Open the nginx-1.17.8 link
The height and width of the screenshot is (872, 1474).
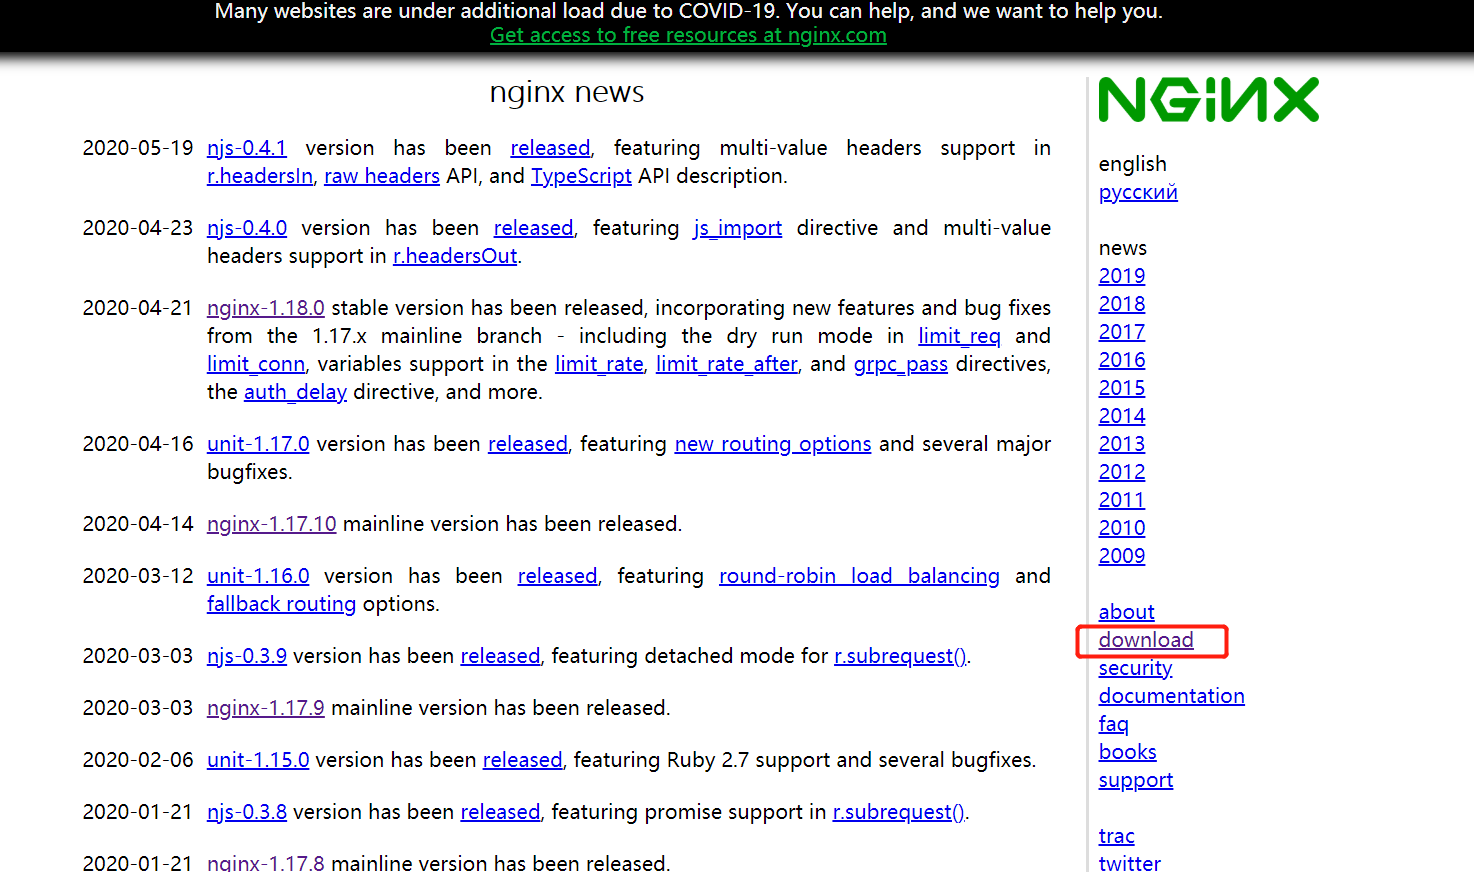[x=266, y=862]
